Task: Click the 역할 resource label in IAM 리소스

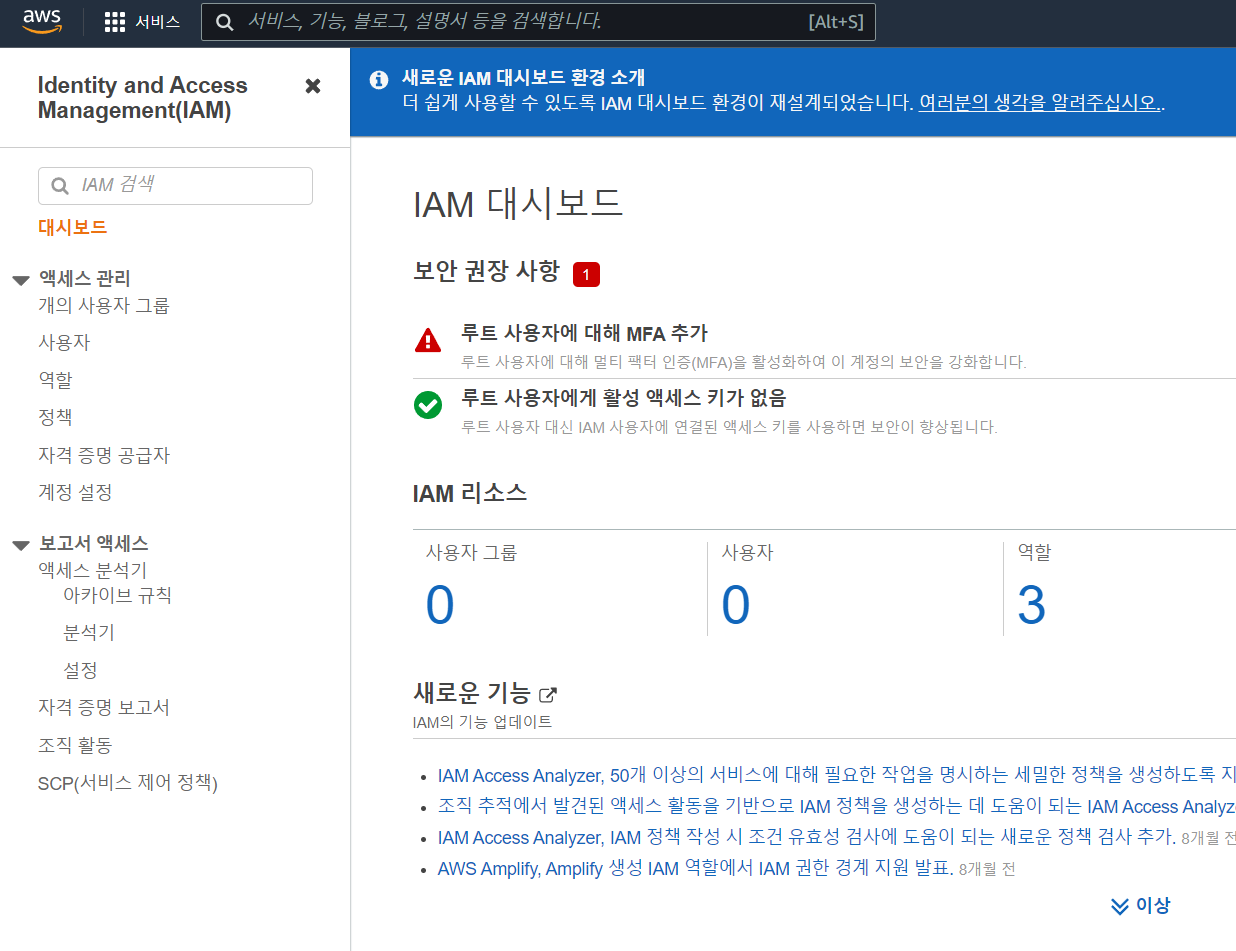Action: click(x=1035, y=552)
